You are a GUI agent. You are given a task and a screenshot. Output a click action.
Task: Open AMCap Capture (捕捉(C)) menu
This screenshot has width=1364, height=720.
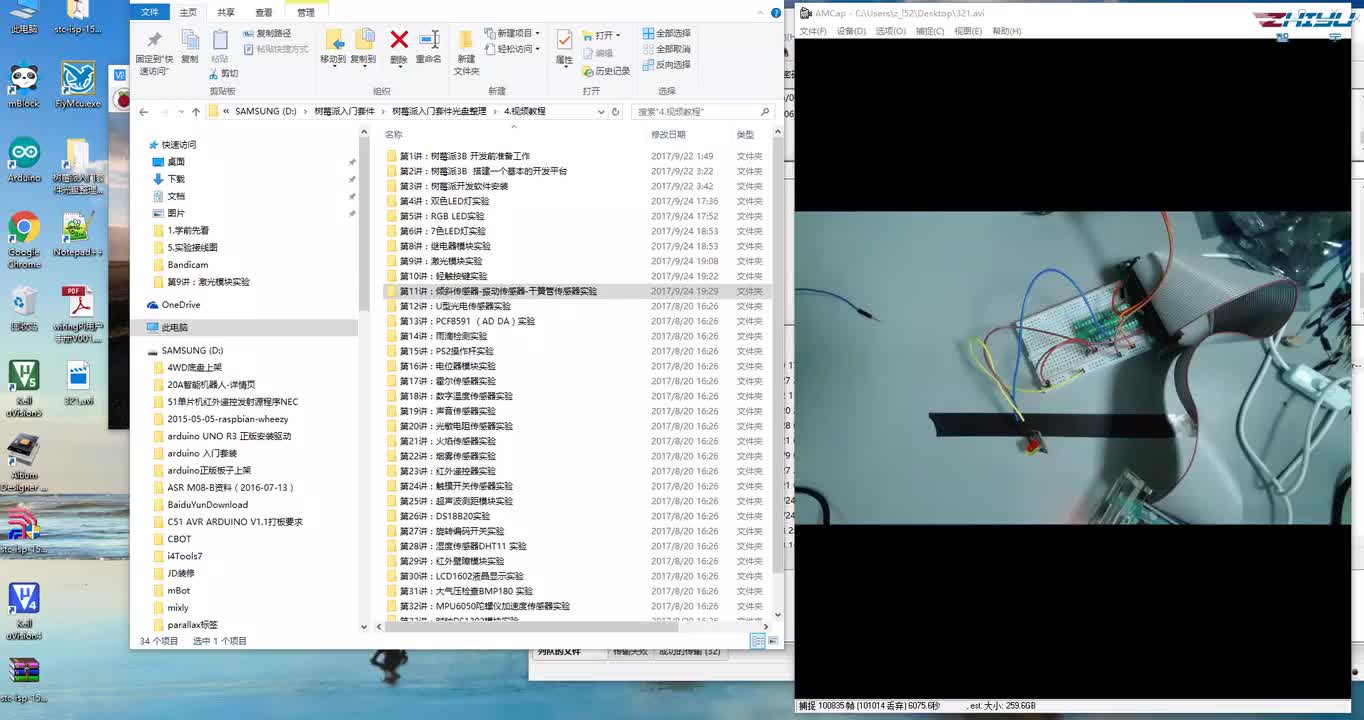coord(930,31)
